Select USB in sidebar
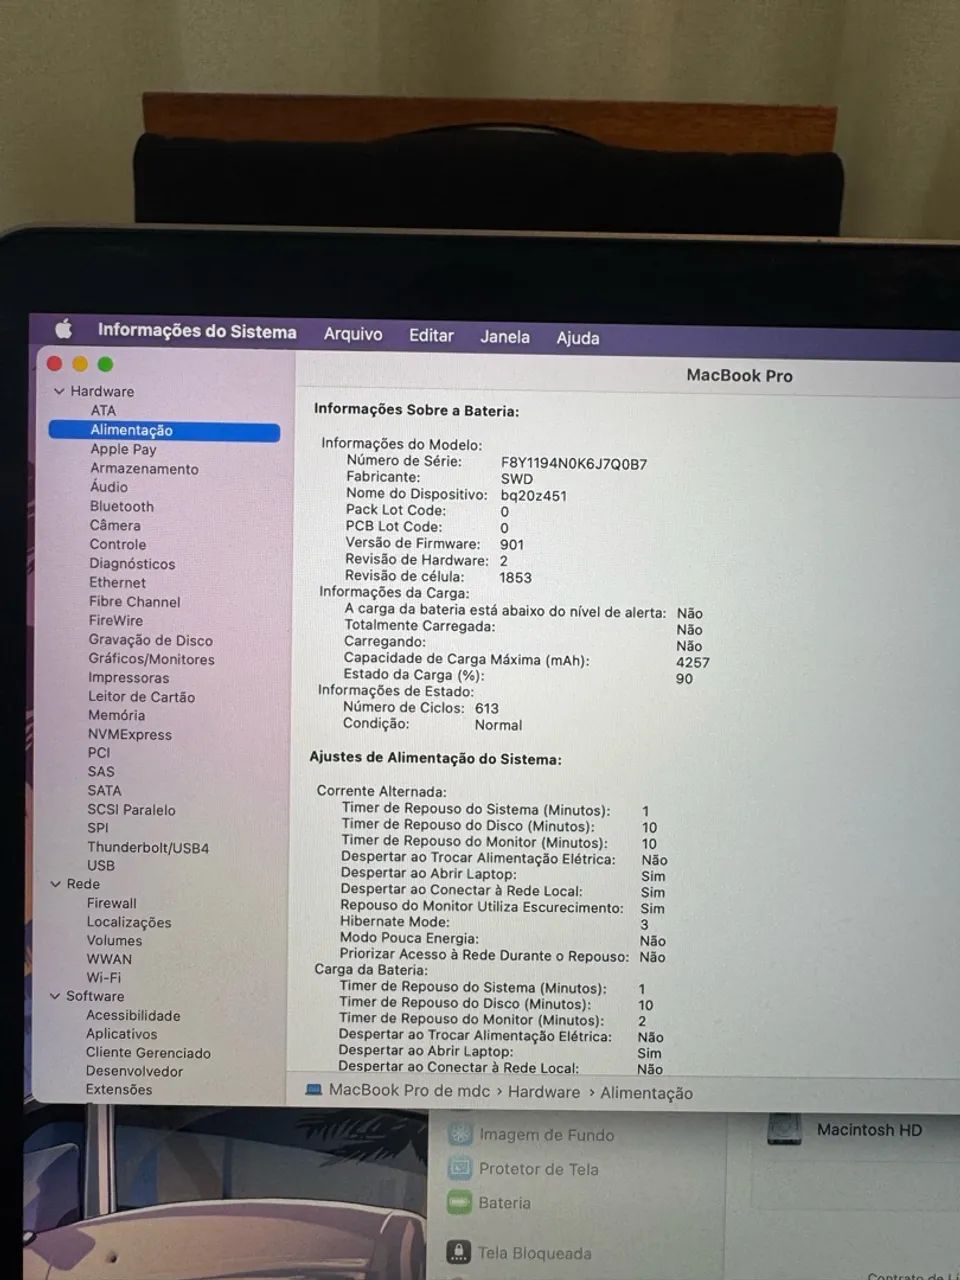 pos(101,865)
